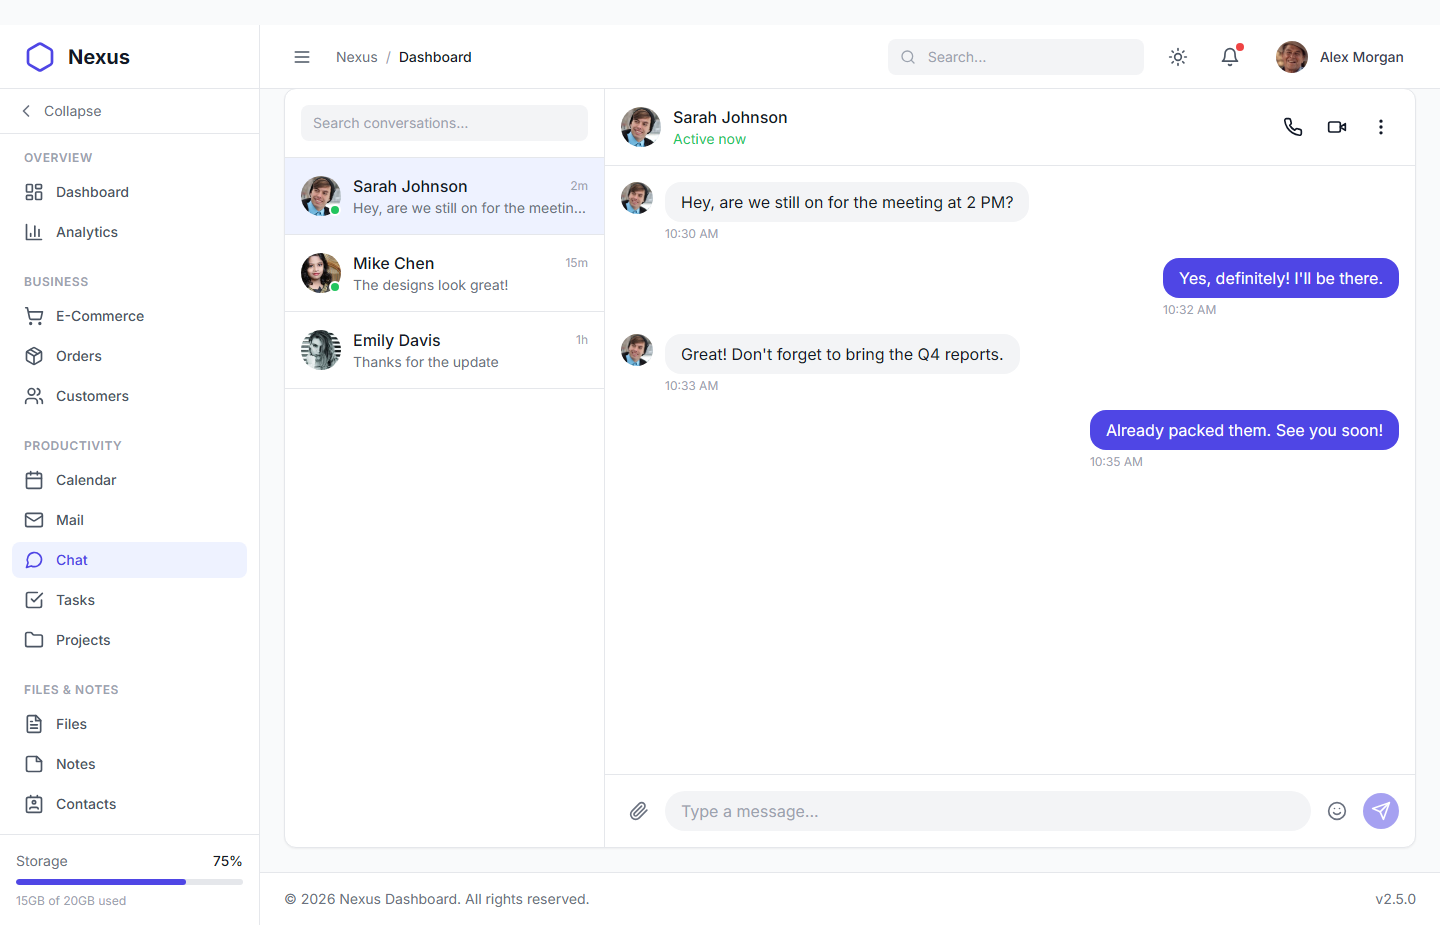Toggle the hamburger menu icon
This screenshot has height=925, width=1440.
coord(302,57)
